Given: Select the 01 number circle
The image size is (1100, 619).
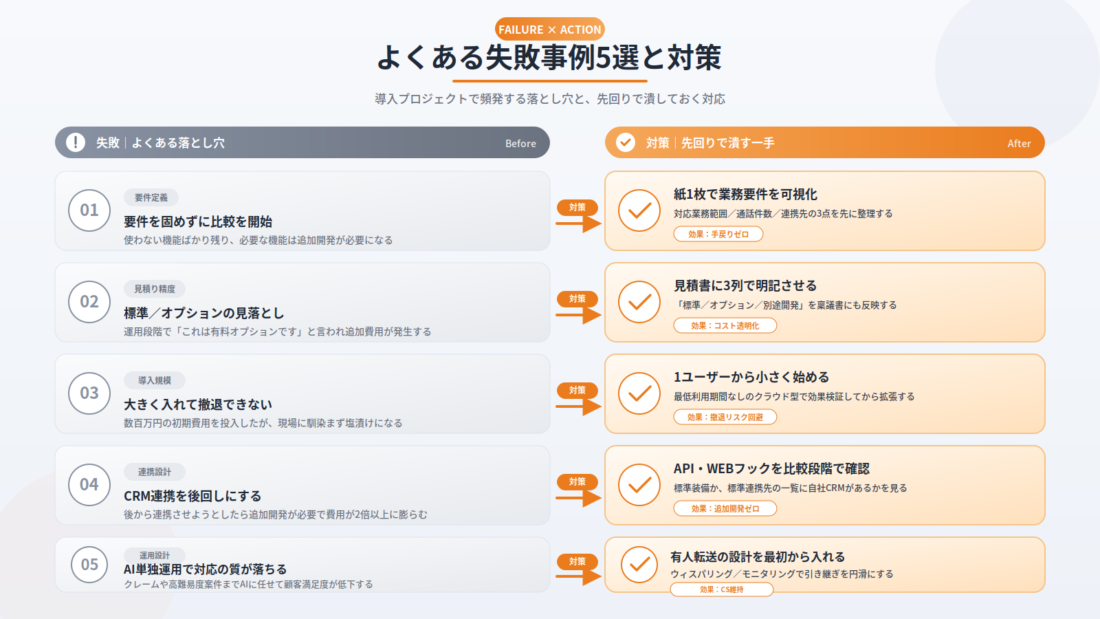Looking at the screenshot, I should point(89,210).
